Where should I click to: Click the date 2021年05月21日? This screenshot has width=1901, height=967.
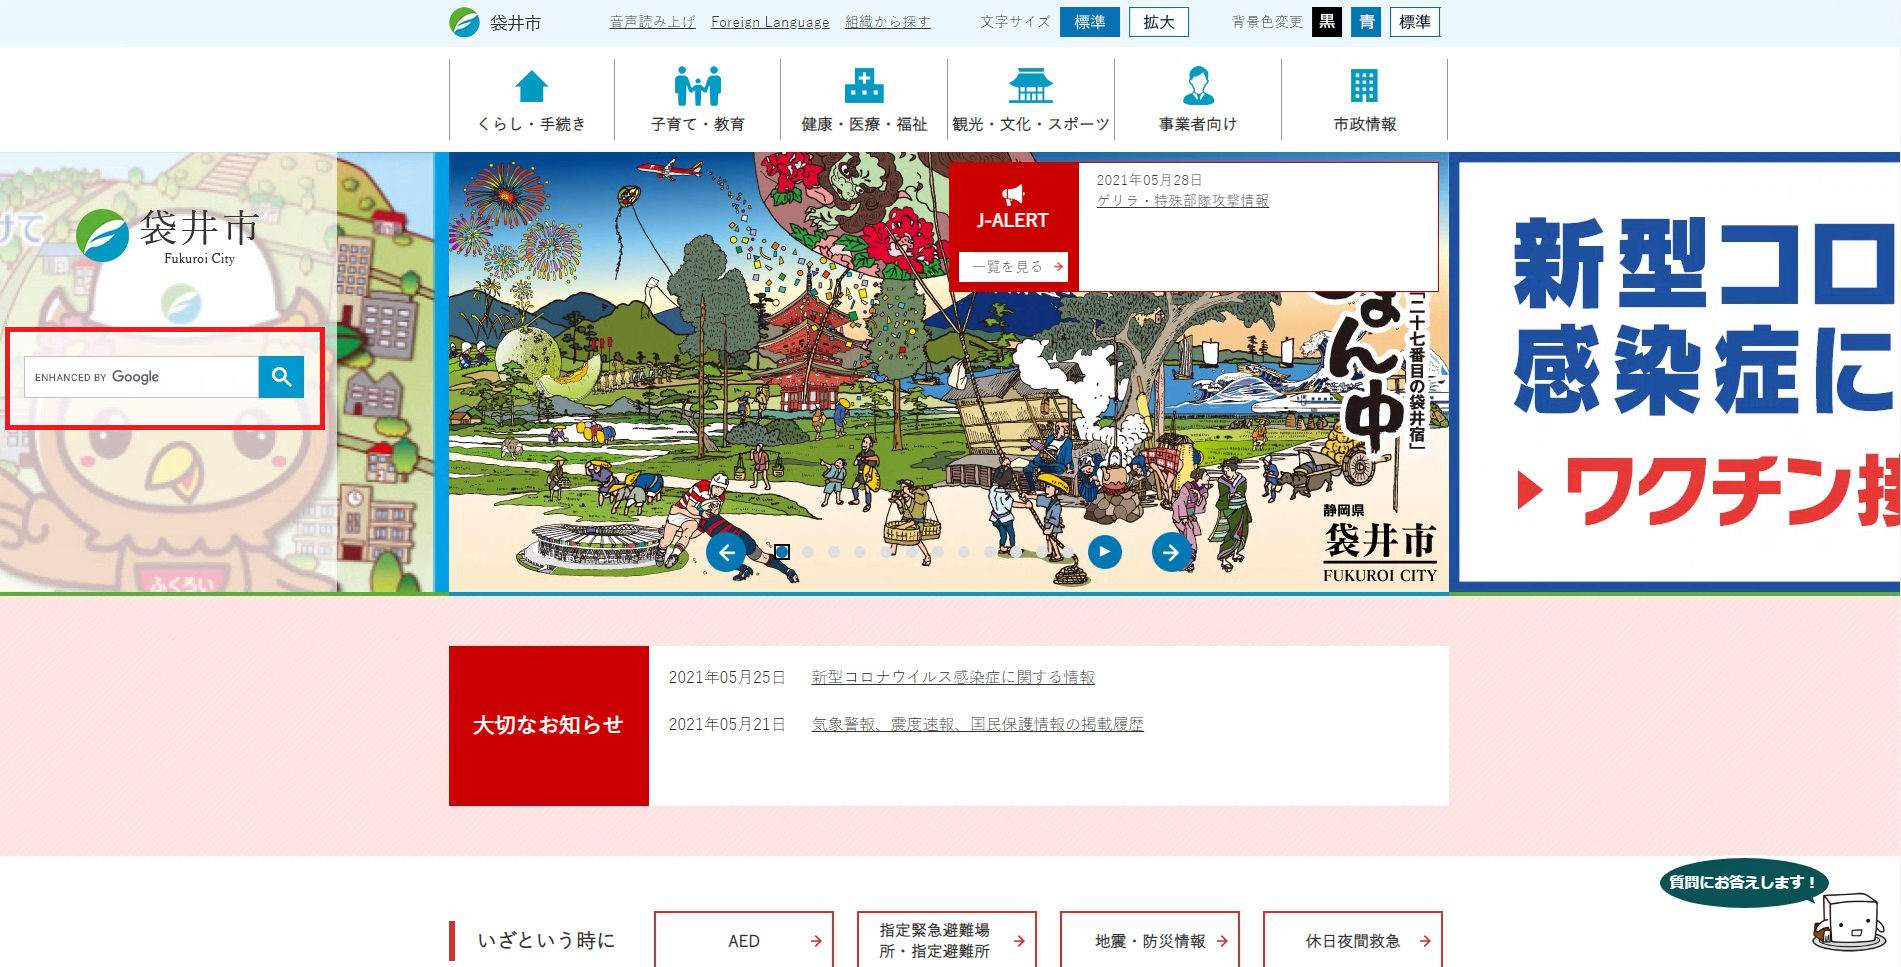[x=727, y=724]
